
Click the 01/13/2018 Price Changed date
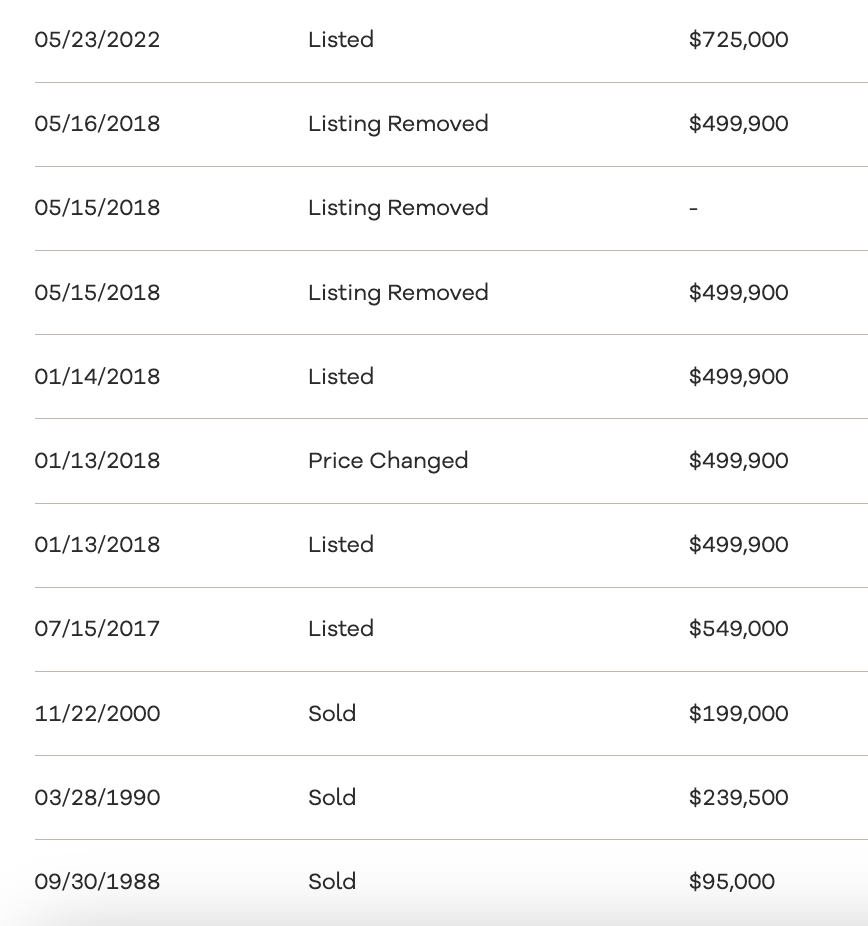(97, 461)
